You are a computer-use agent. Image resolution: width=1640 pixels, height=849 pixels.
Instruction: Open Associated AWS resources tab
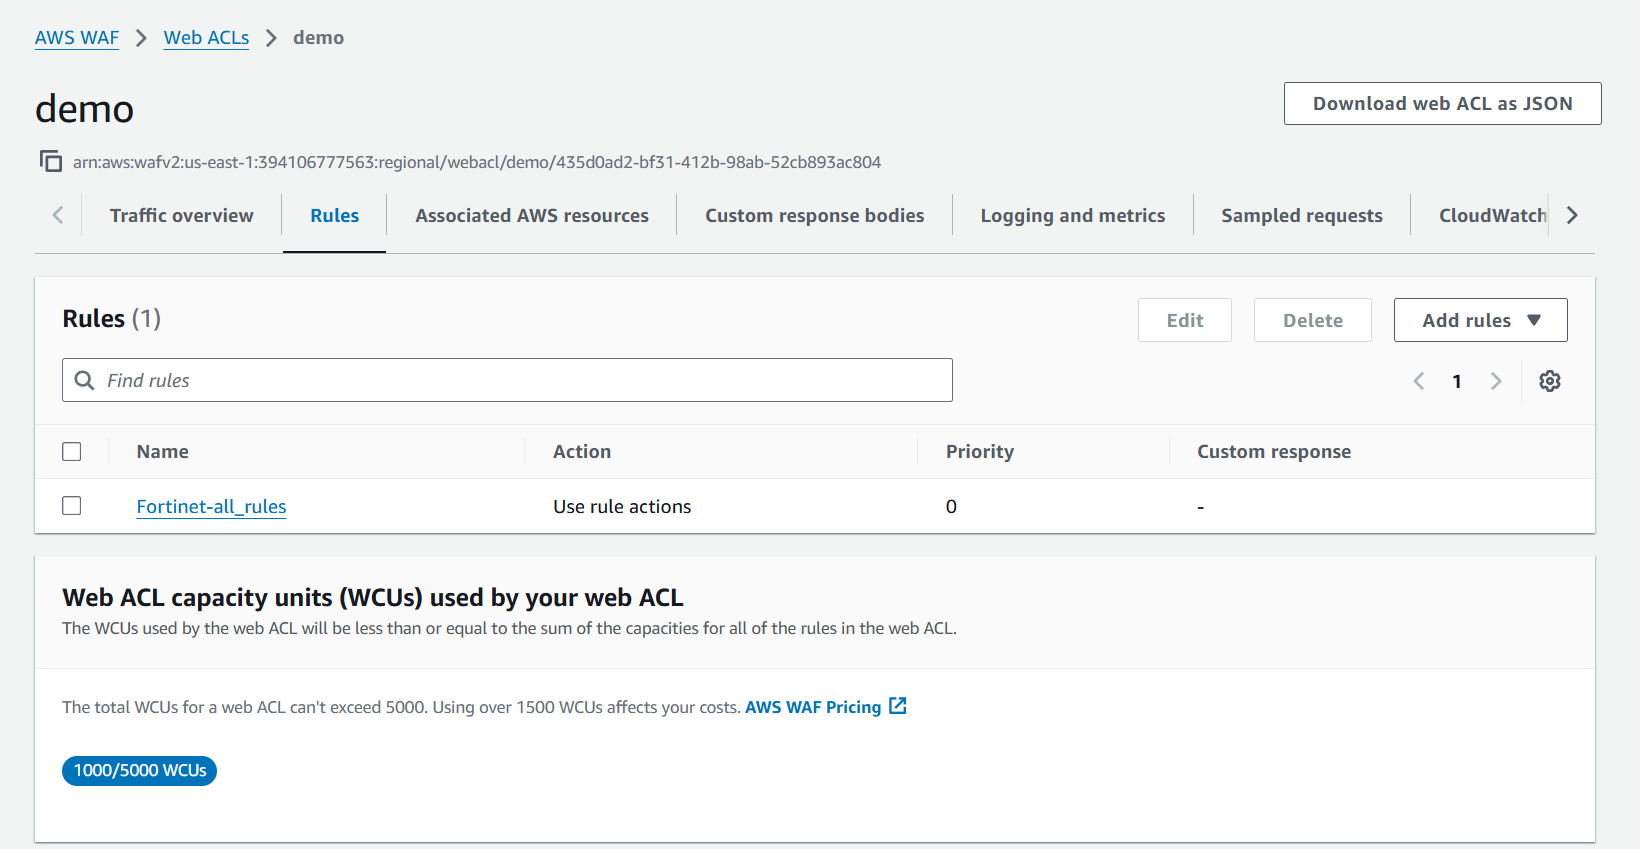point(531,216)
